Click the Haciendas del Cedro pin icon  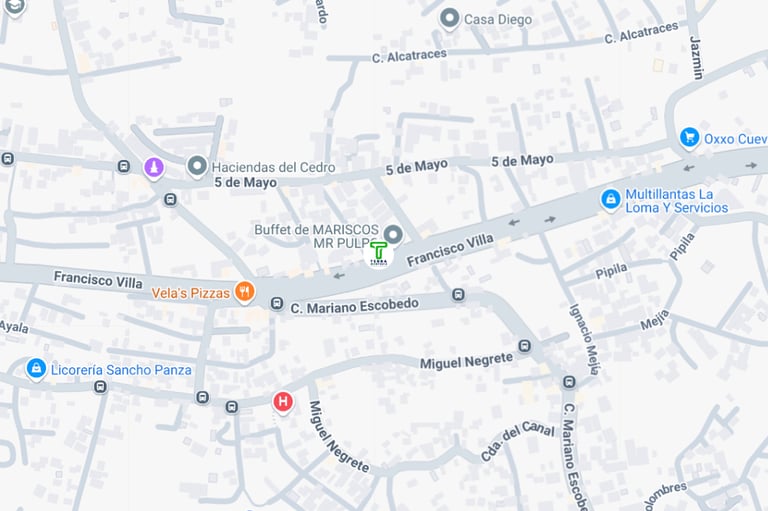click(197, 167)
